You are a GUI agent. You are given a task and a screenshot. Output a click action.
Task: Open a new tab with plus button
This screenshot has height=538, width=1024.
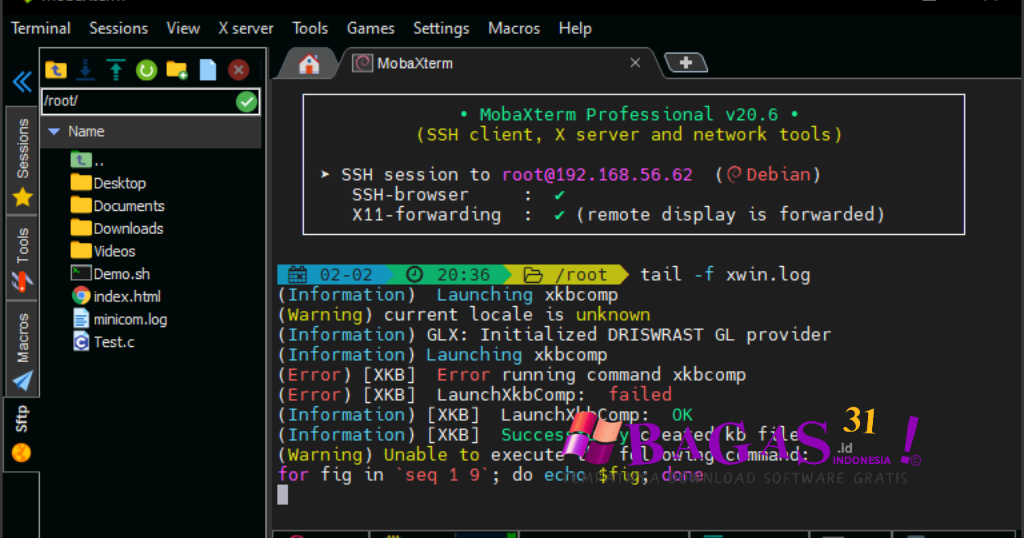pos(686,63)
